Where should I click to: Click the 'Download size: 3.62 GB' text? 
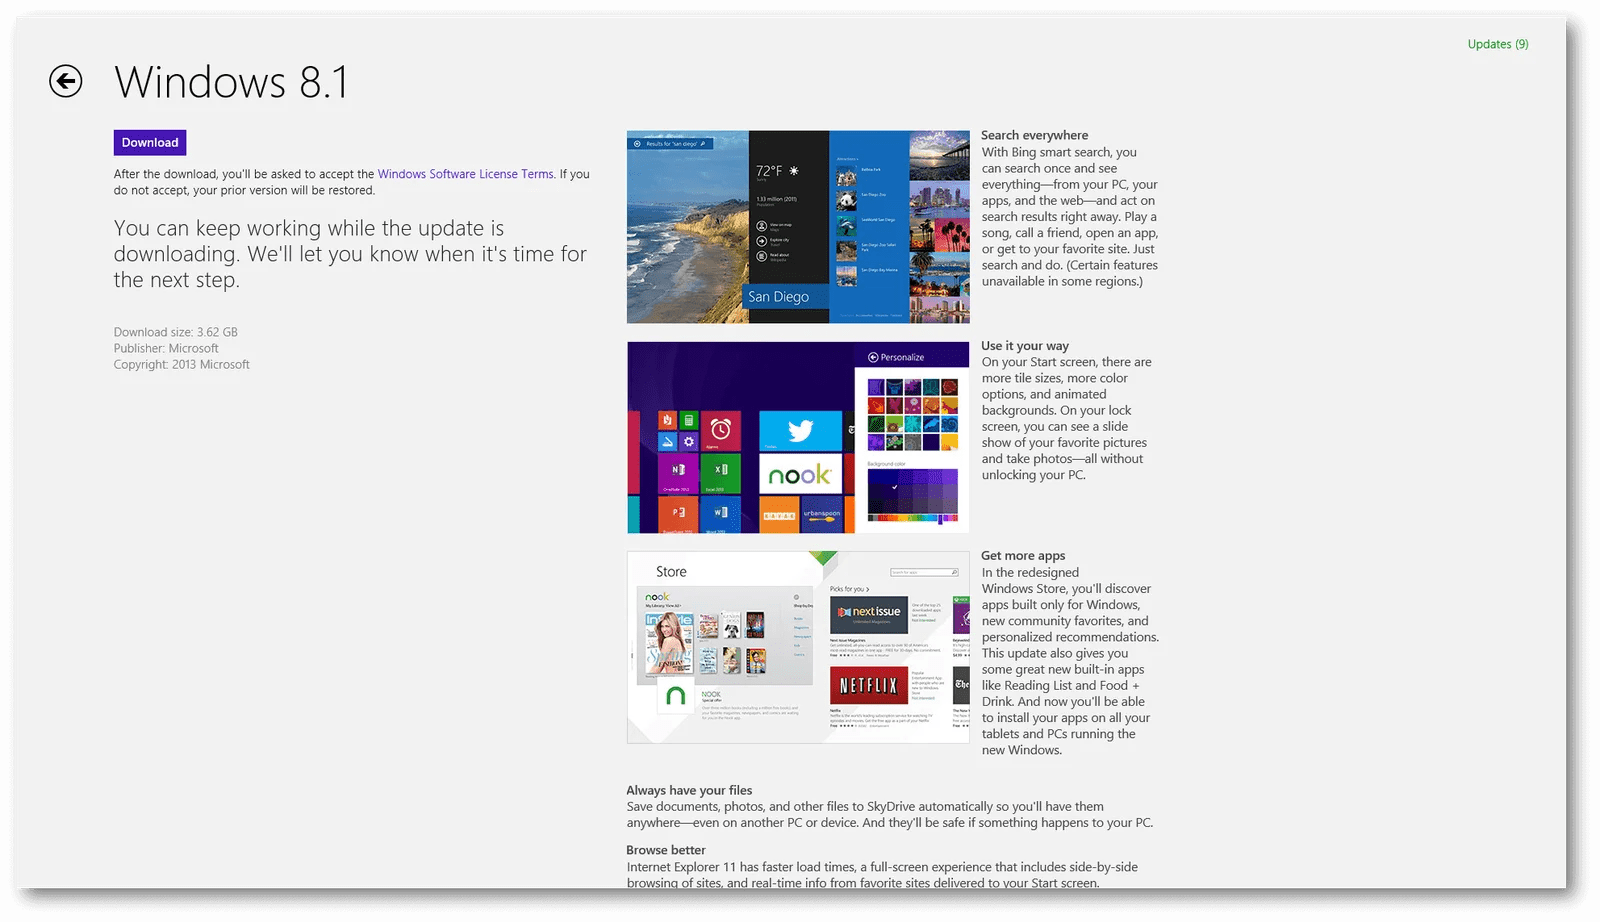click(176, 332)
